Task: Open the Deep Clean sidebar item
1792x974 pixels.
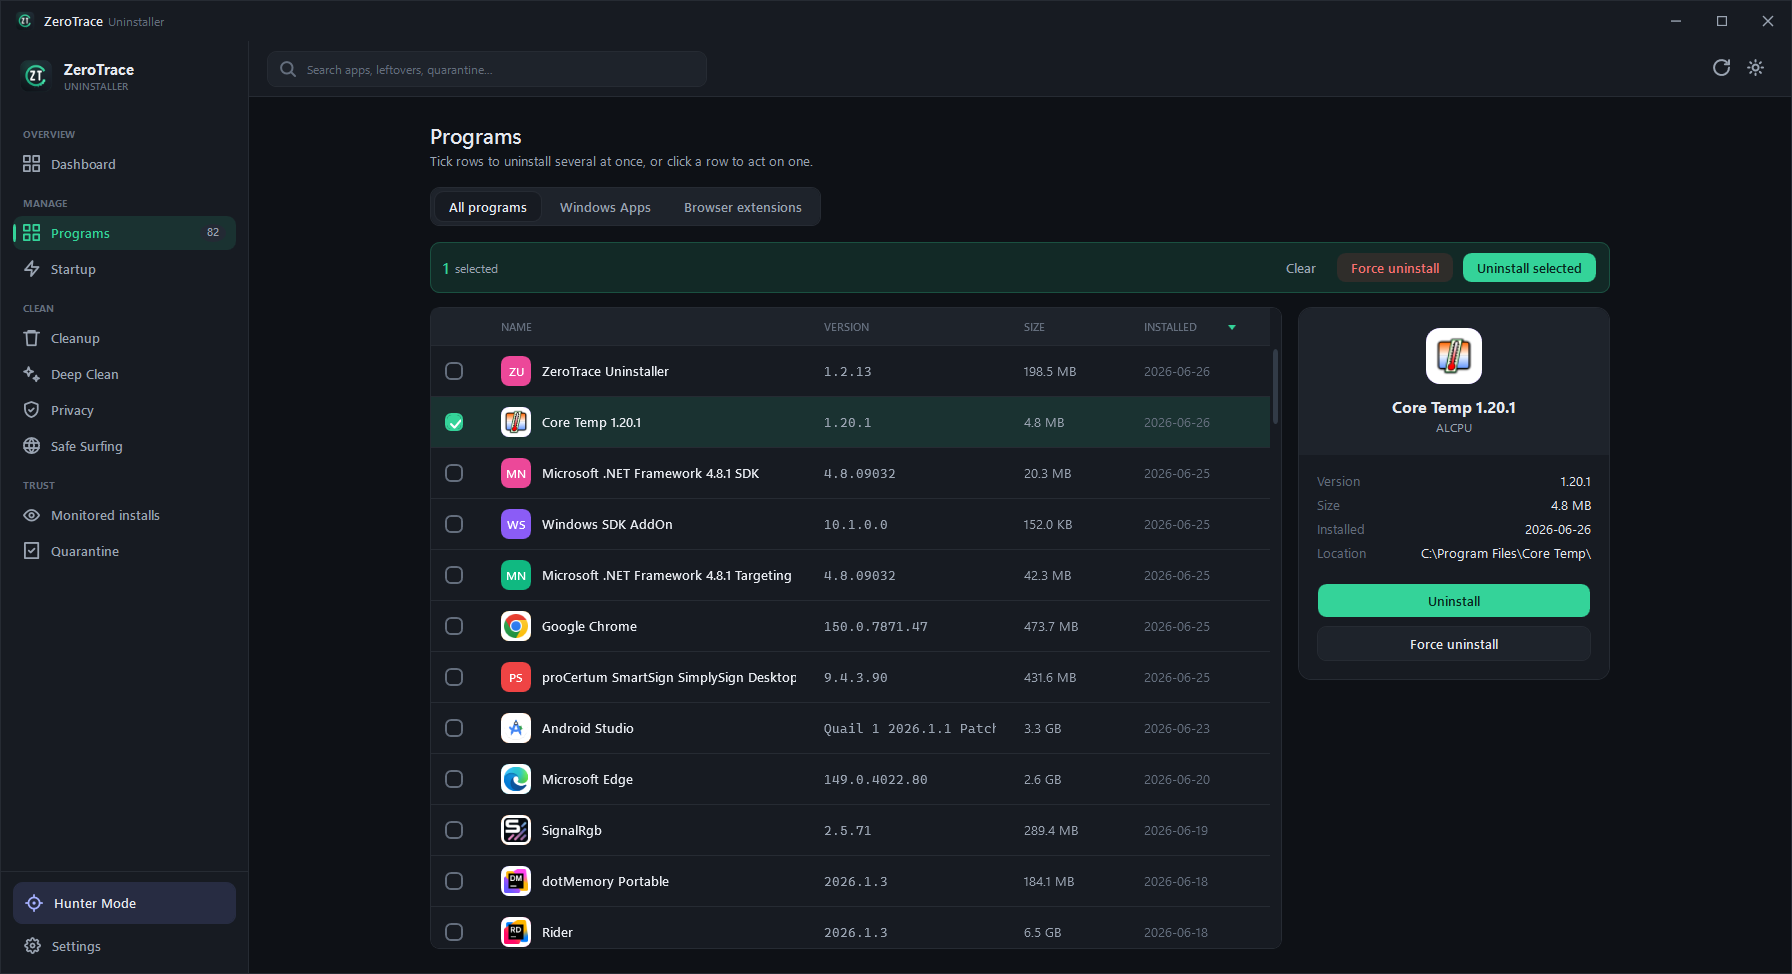Action: coord(125,374)
